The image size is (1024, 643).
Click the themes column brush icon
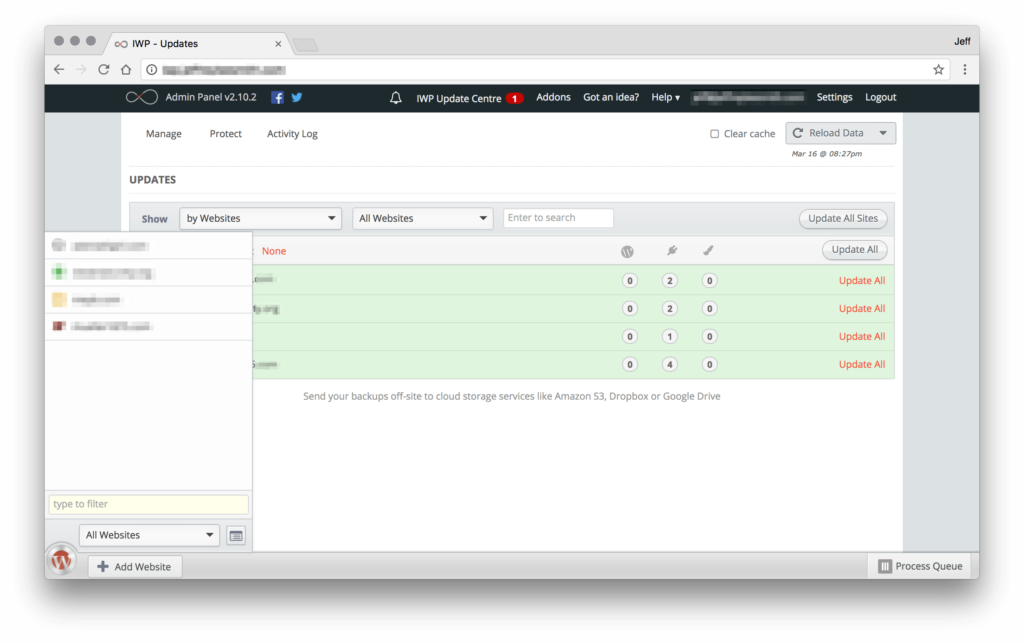[708, 251]
